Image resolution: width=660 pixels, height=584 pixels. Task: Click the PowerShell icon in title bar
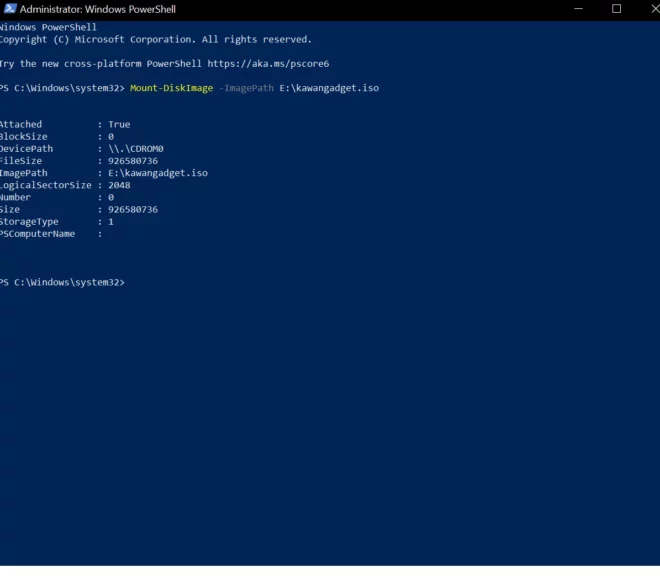(x=10, y=9)
